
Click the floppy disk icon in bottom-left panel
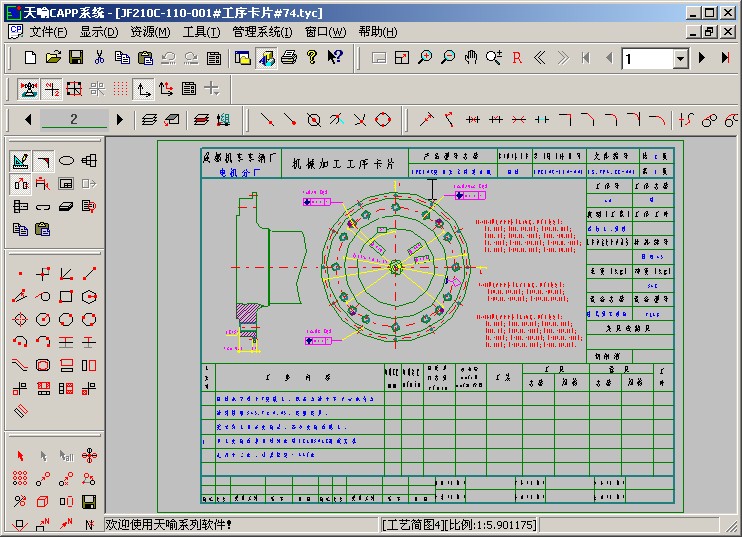click(89, 502)
